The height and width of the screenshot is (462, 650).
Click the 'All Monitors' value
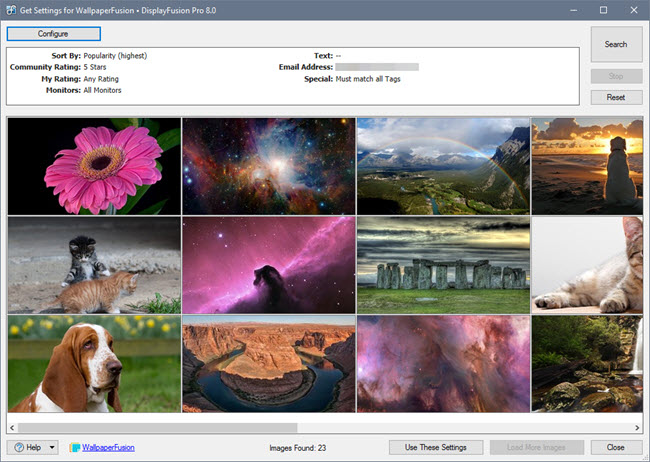102,90
